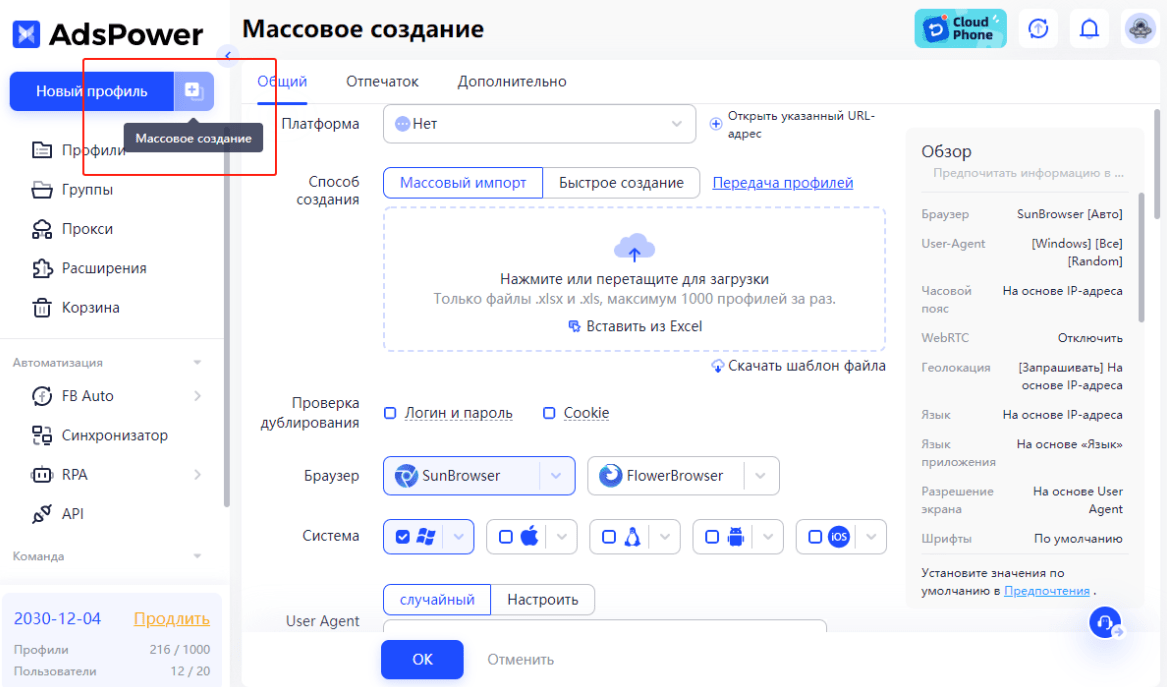
Task: Switch to the Отпечаток tab
Action: [x=382, y=81]
